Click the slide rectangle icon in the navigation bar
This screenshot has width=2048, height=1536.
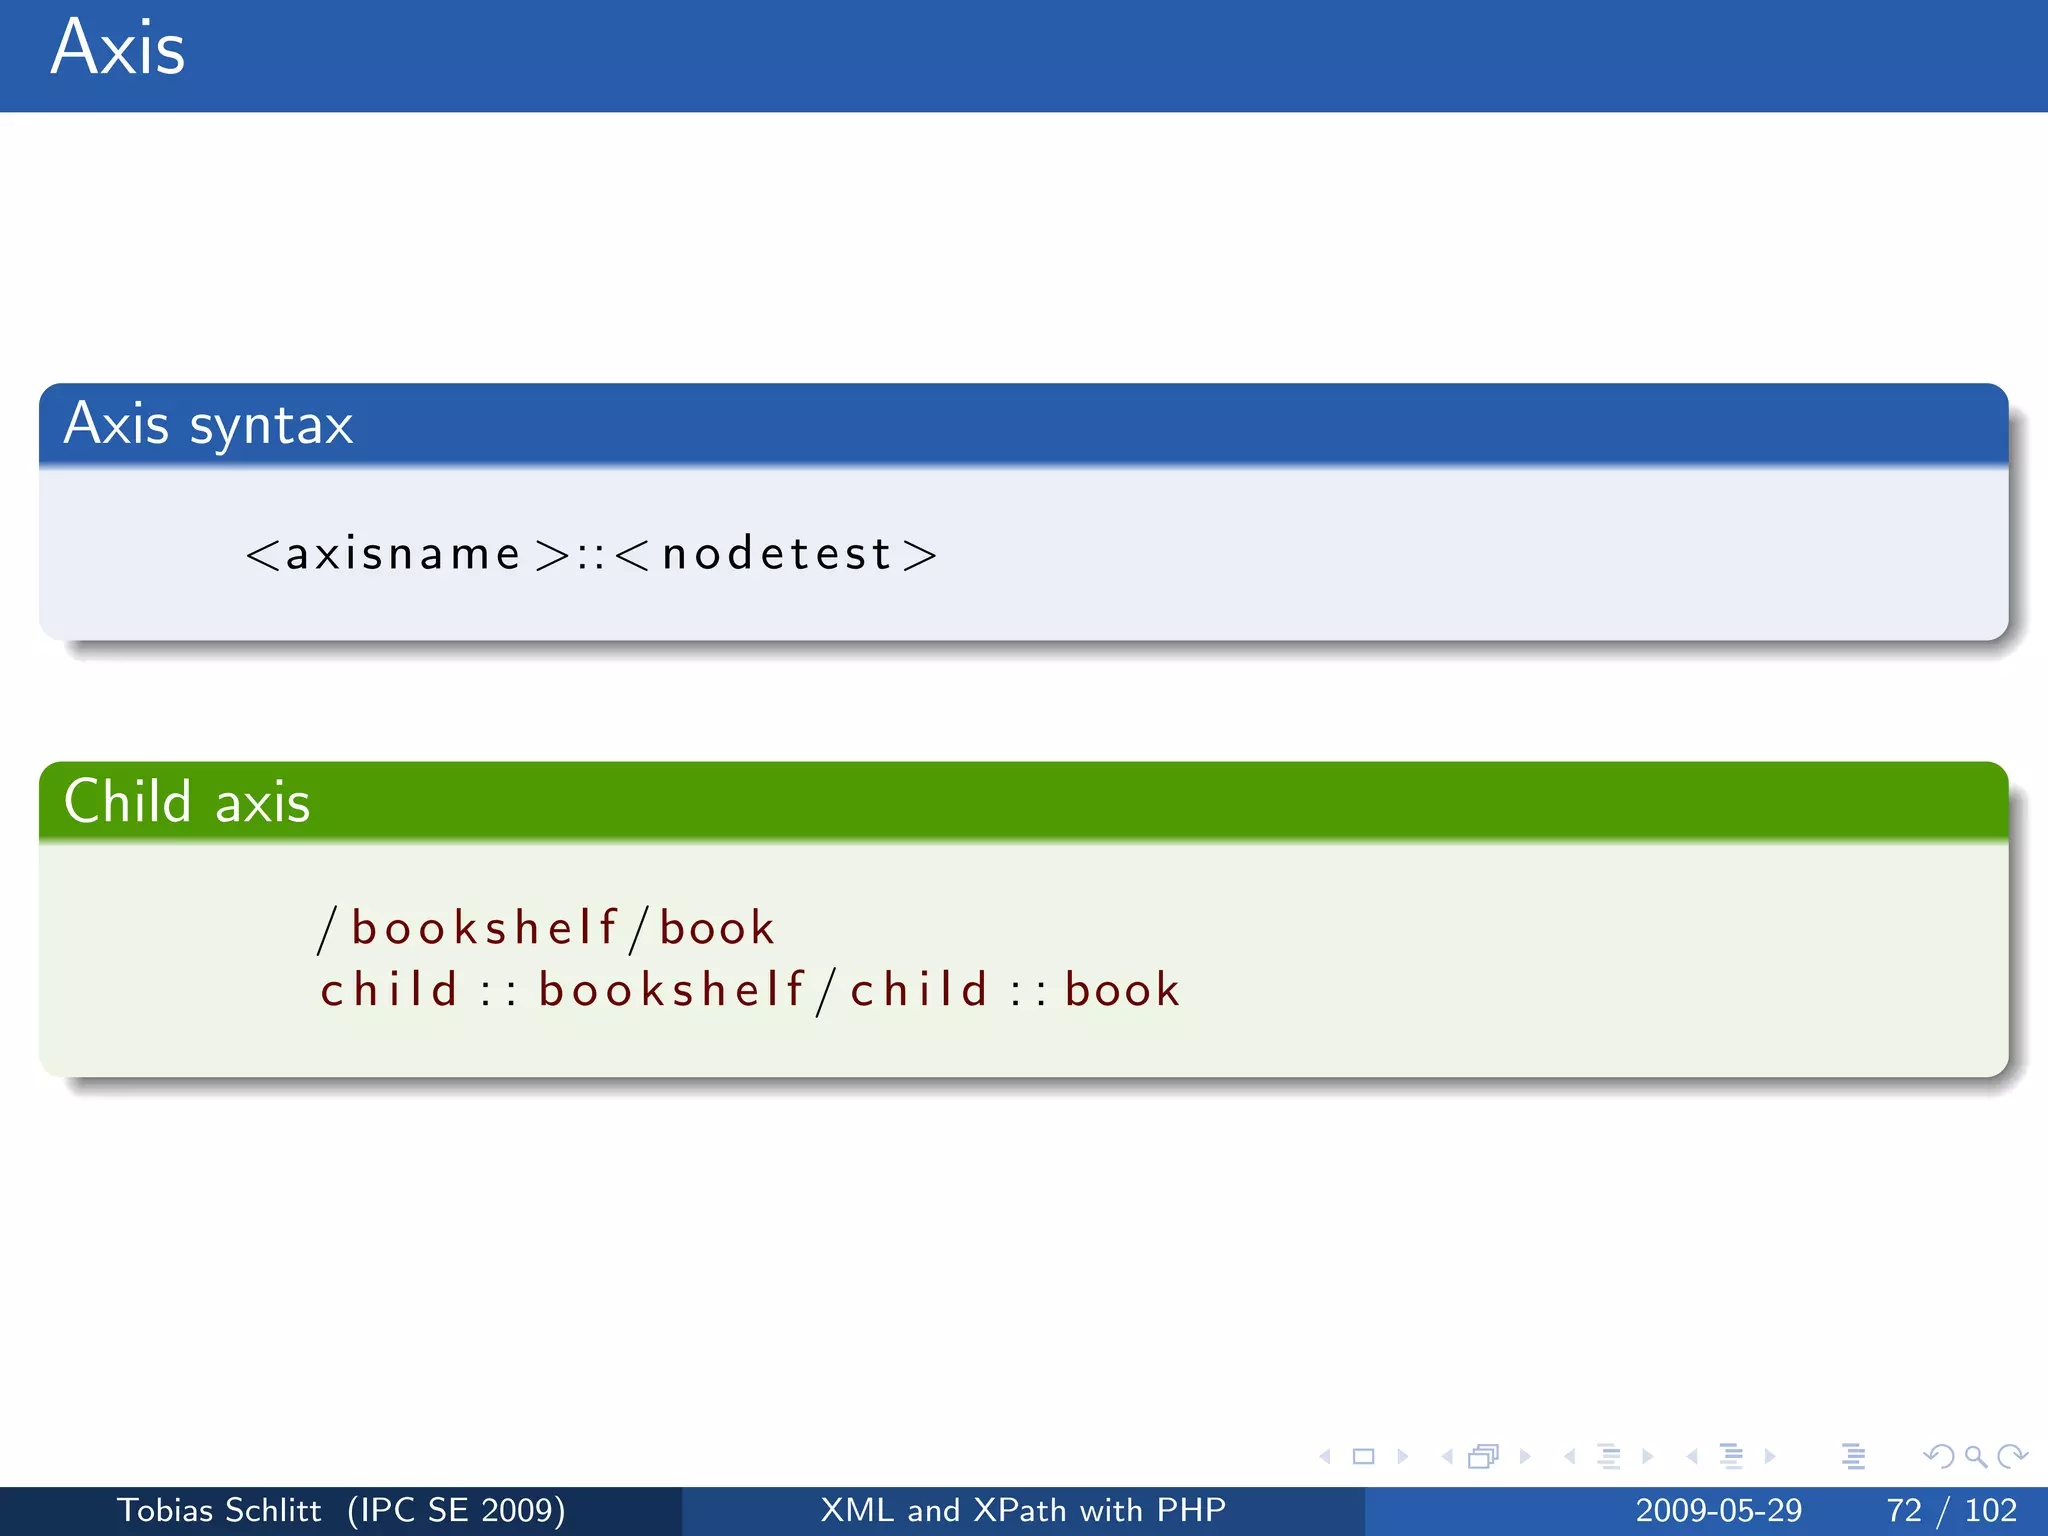tap(1363, 1457)
